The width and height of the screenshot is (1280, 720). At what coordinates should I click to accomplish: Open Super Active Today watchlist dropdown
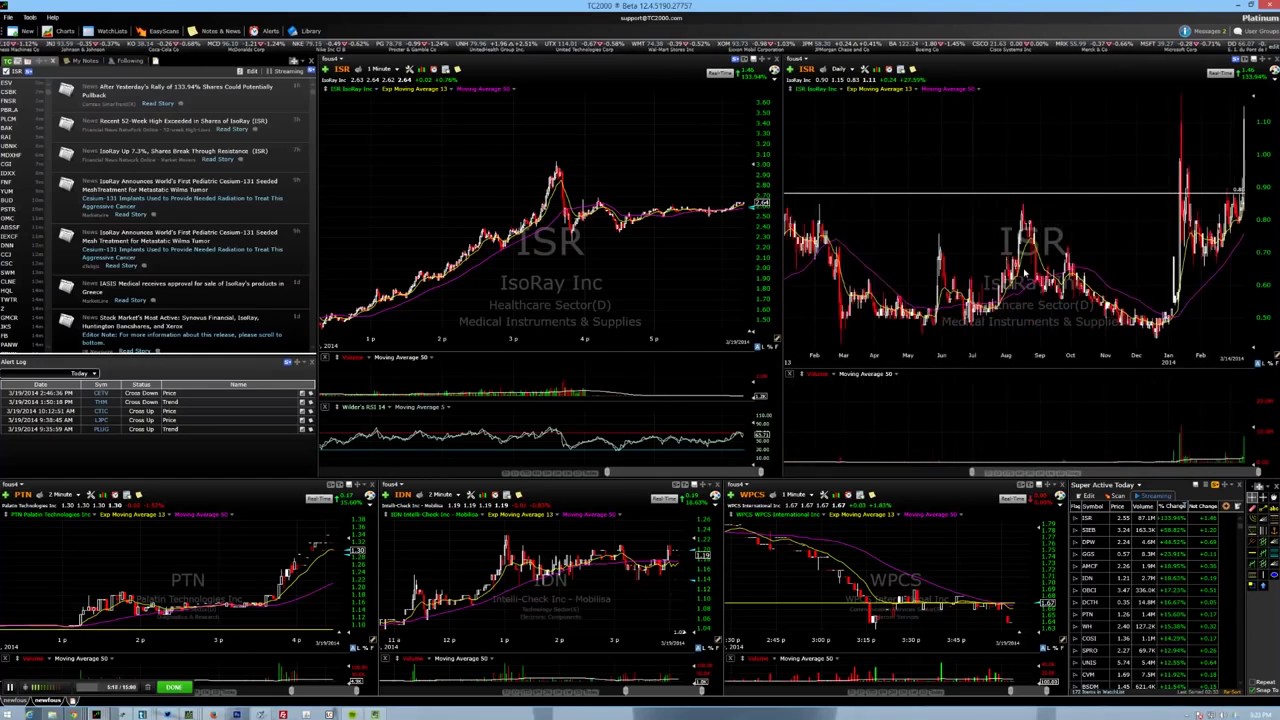pyautogui.click(x=1138, y=485)
